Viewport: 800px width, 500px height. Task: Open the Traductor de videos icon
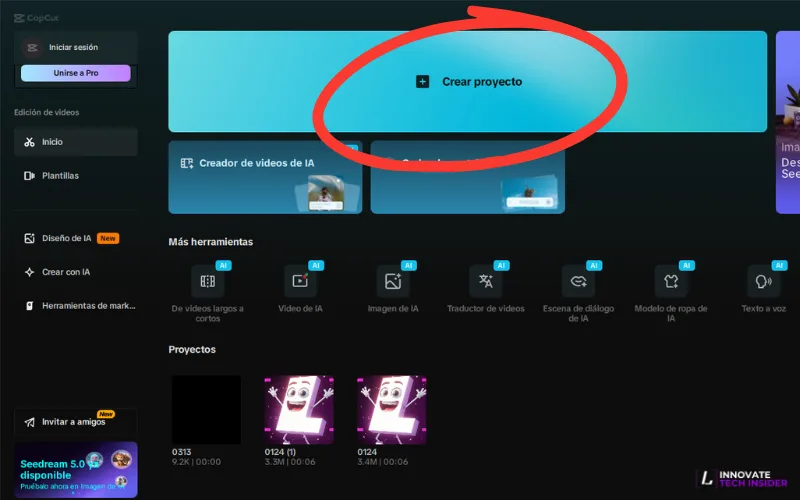(x=486, y=281)
